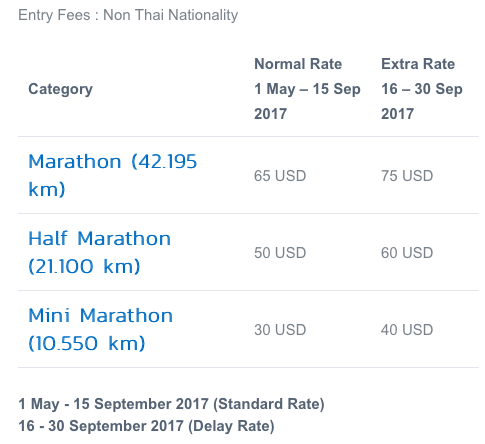This screenshot has width=485, height=444.
Task: Open the Mini Marathon (10.550 km) link
Action: 100,329
